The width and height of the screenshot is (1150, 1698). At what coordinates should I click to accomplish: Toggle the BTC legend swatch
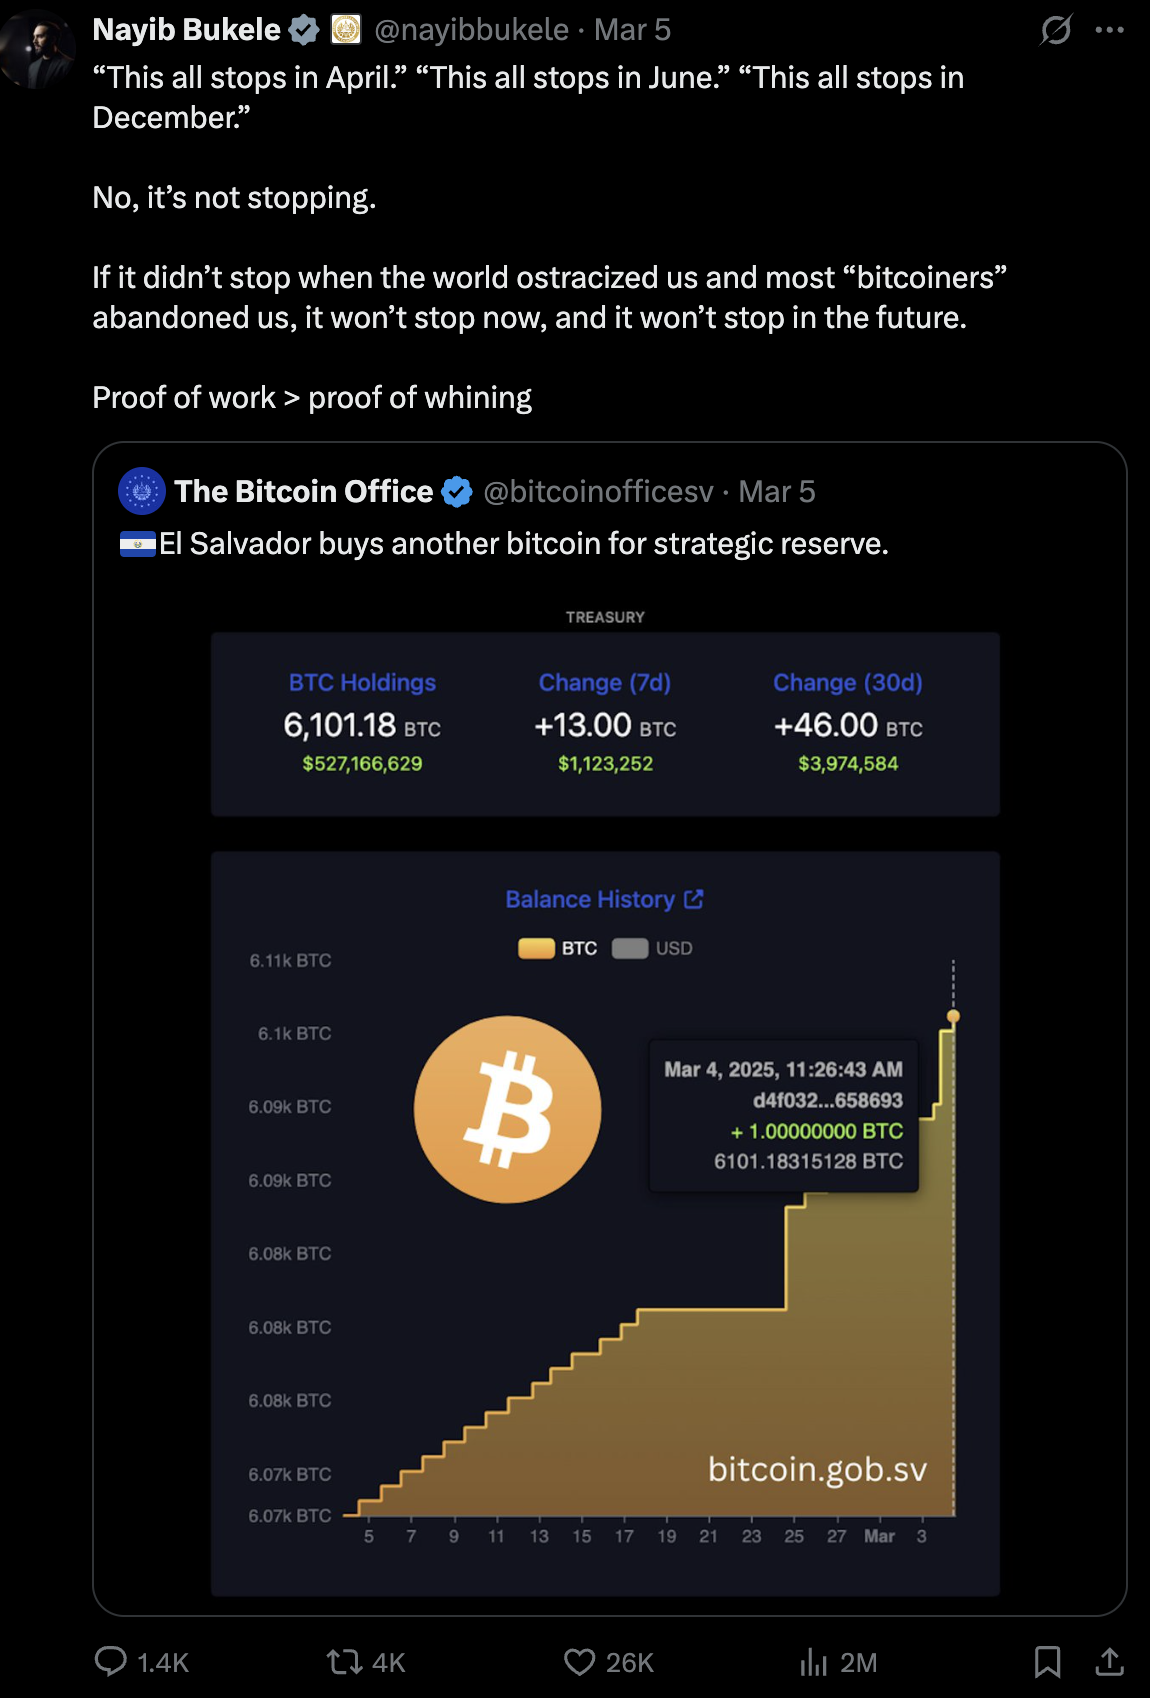tap(537, 948)
